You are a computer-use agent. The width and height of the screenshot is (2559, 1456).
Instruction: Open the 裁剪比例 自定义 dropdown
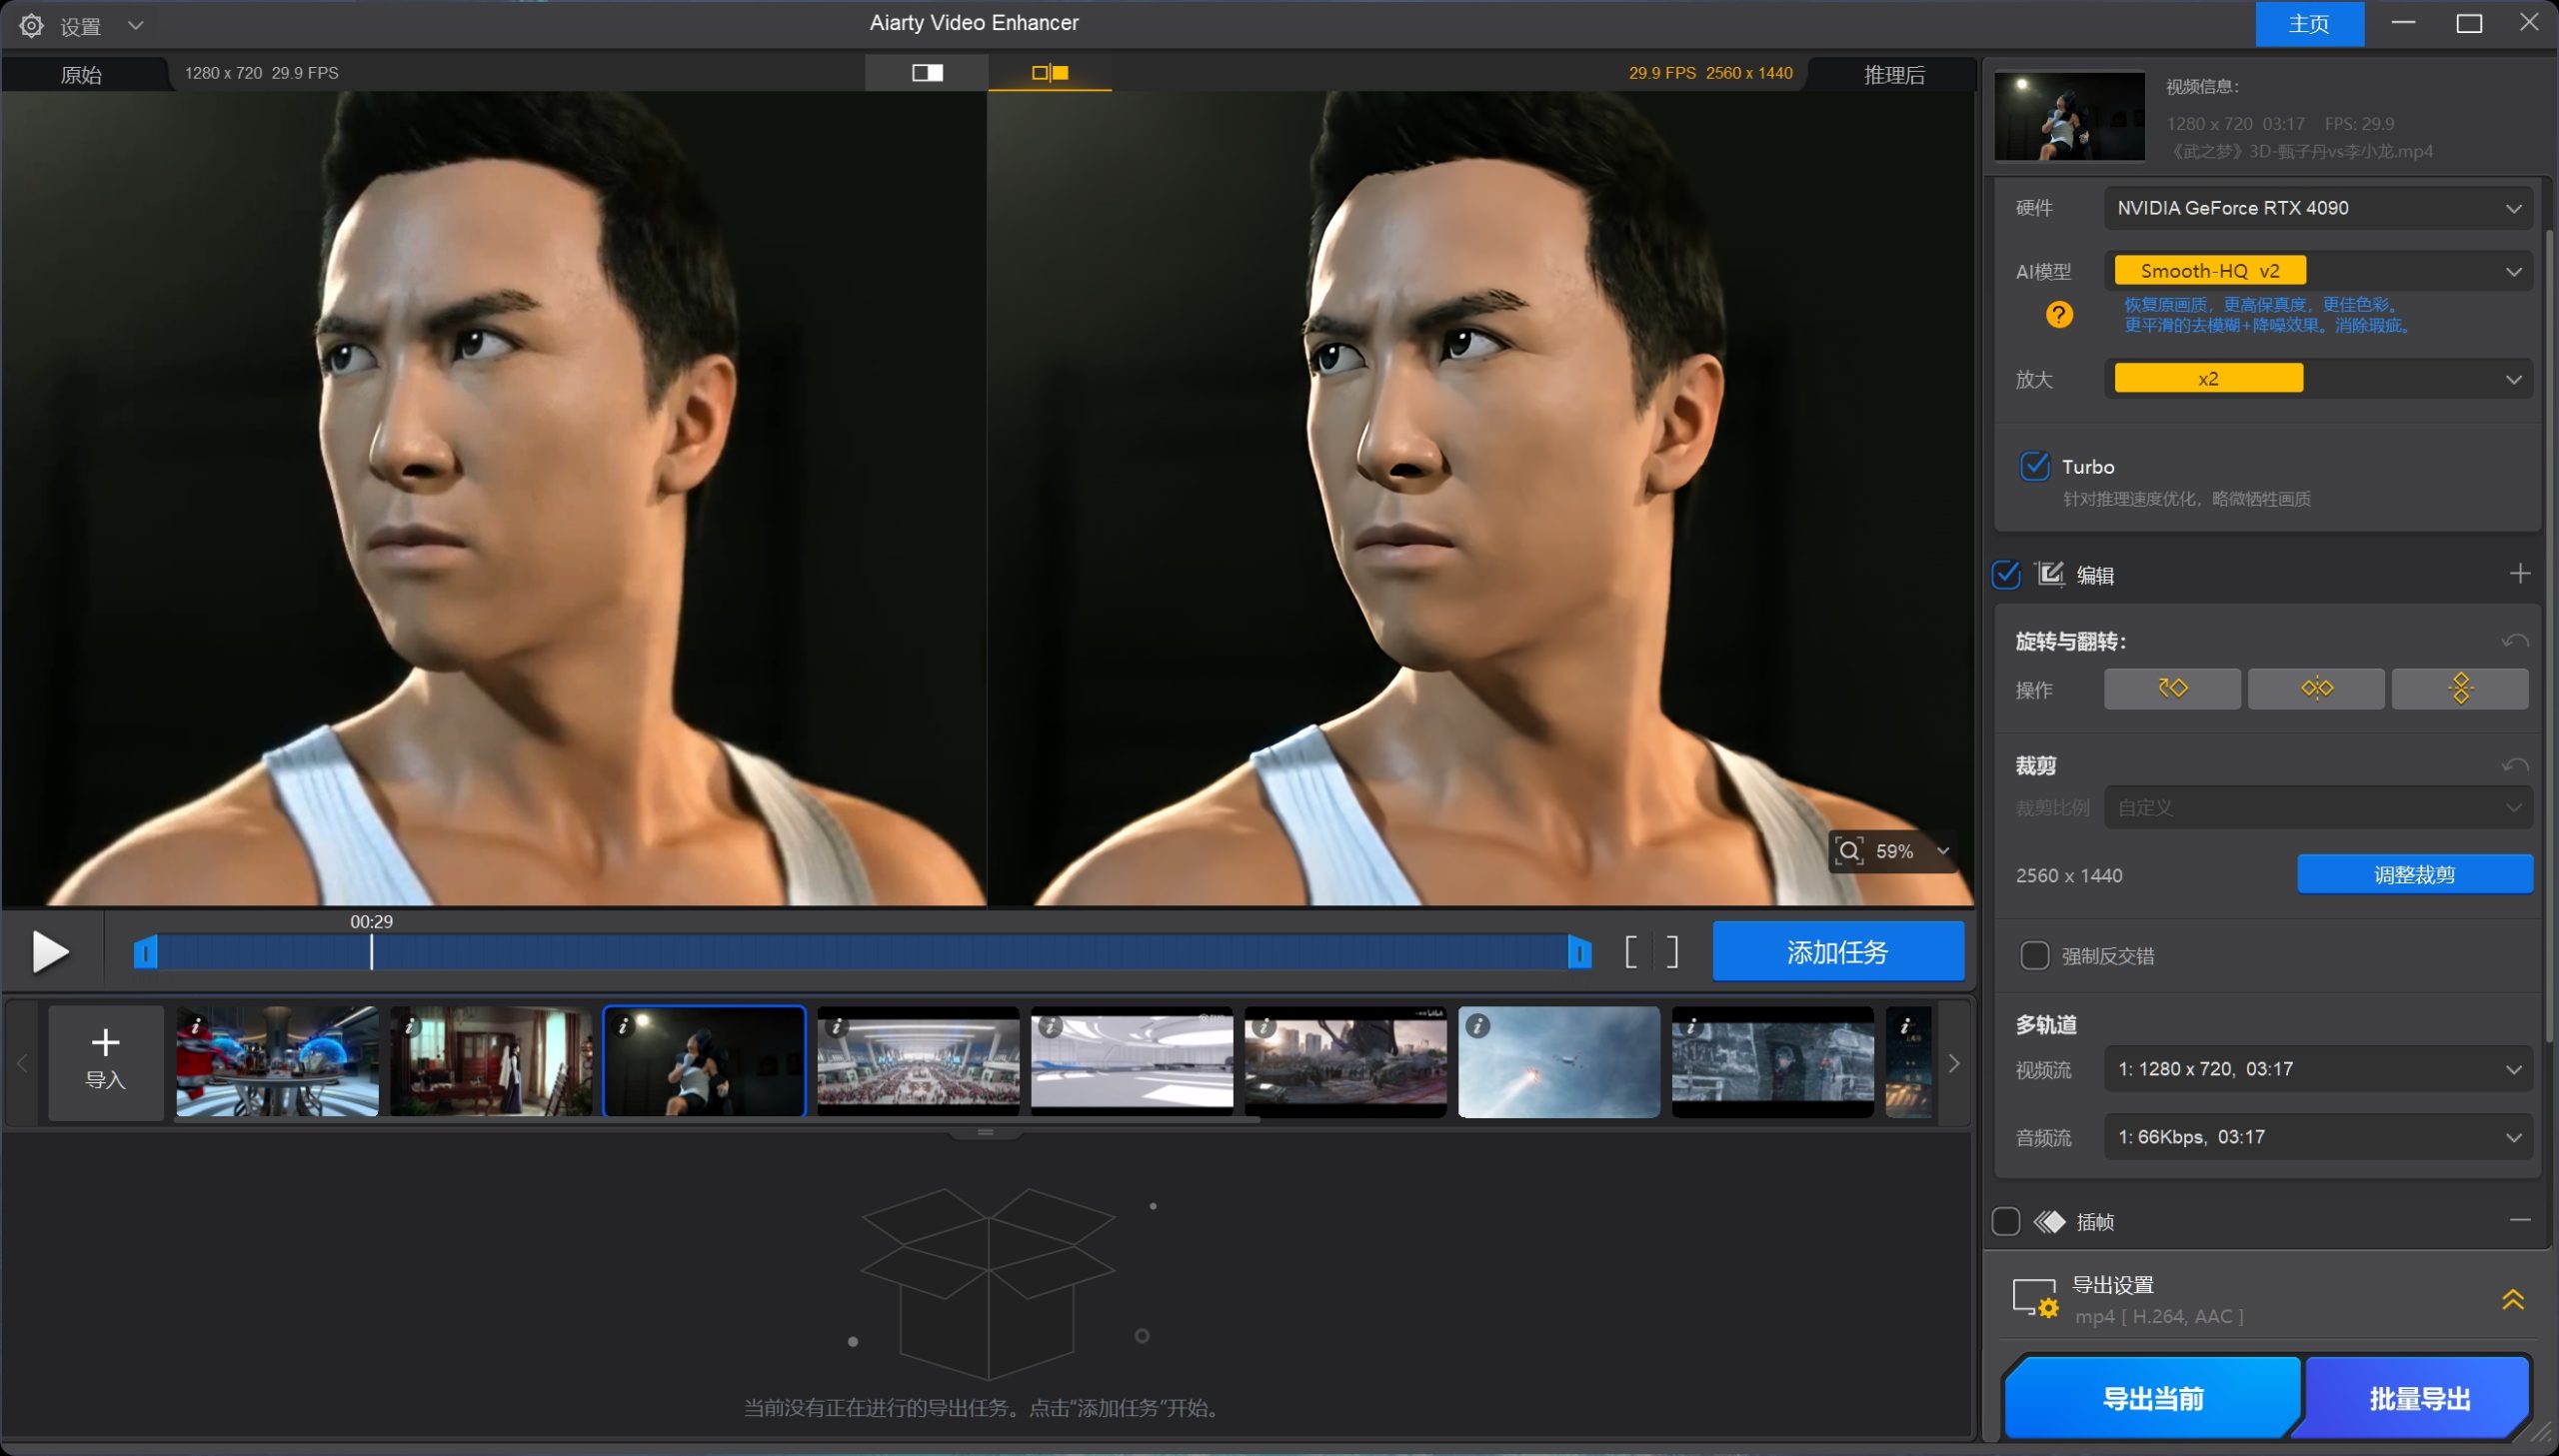point(2318,808)
